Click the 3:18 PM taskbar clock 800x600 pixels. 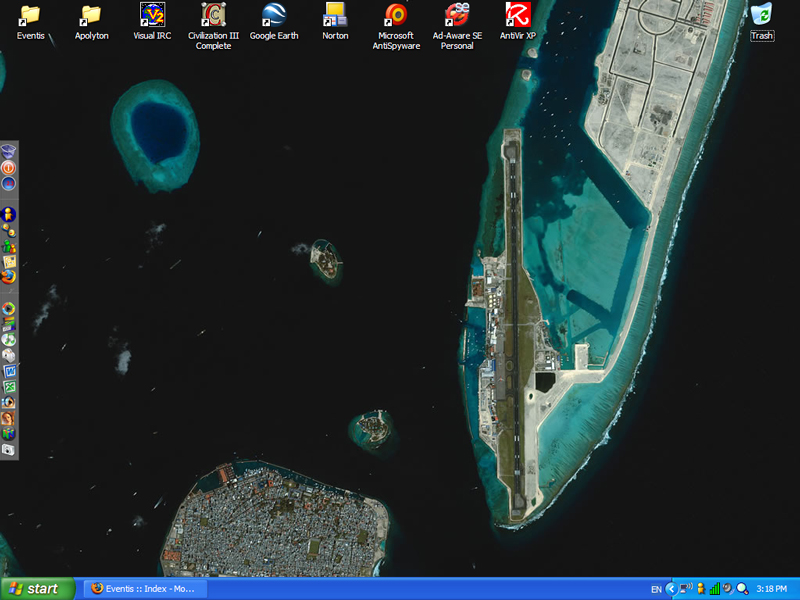(772, 589)
